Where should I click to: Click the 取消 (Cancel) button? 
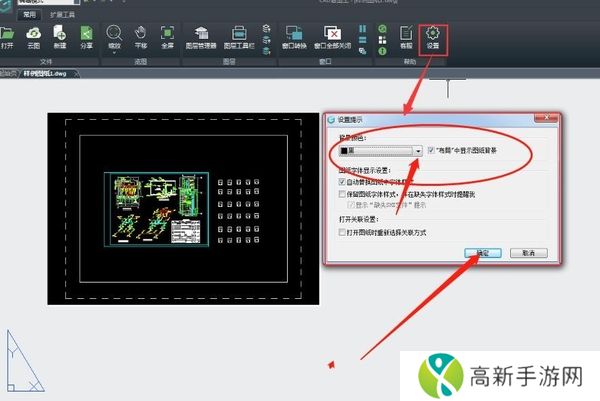[528, 253]
